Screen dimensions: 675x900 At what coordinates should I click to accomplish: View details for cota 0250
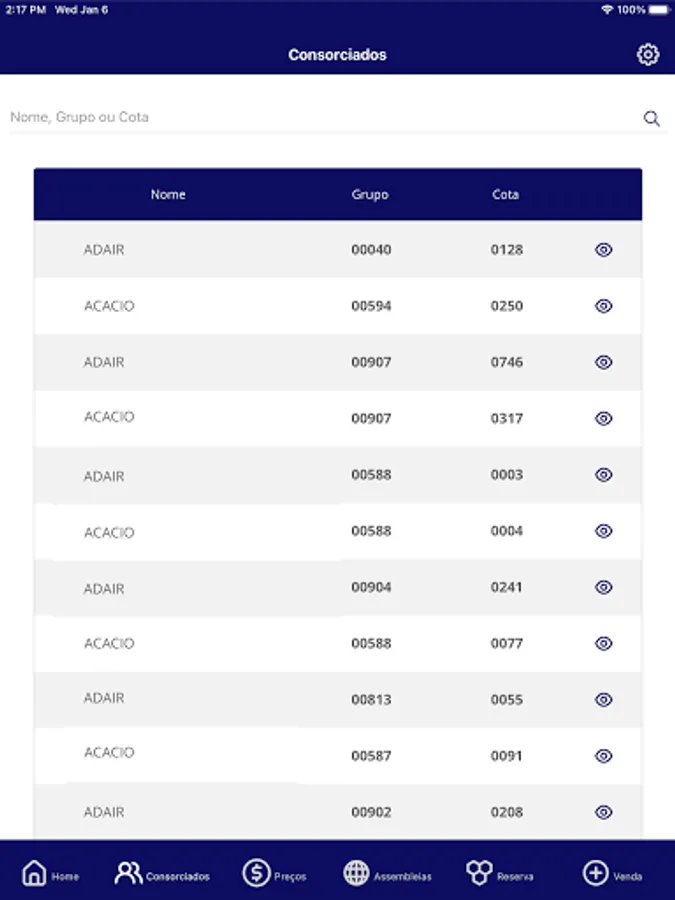click(x=603, y=306)
